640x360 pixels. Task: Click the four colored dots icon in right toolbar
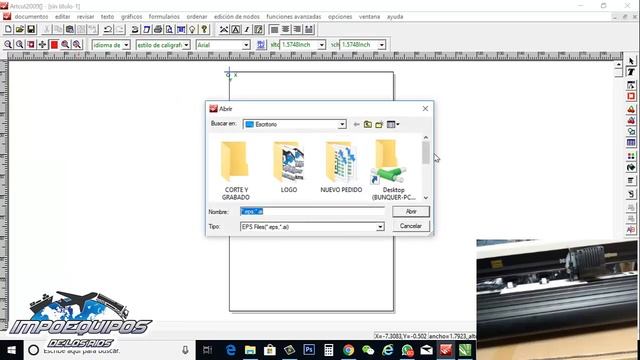(631, 156)
